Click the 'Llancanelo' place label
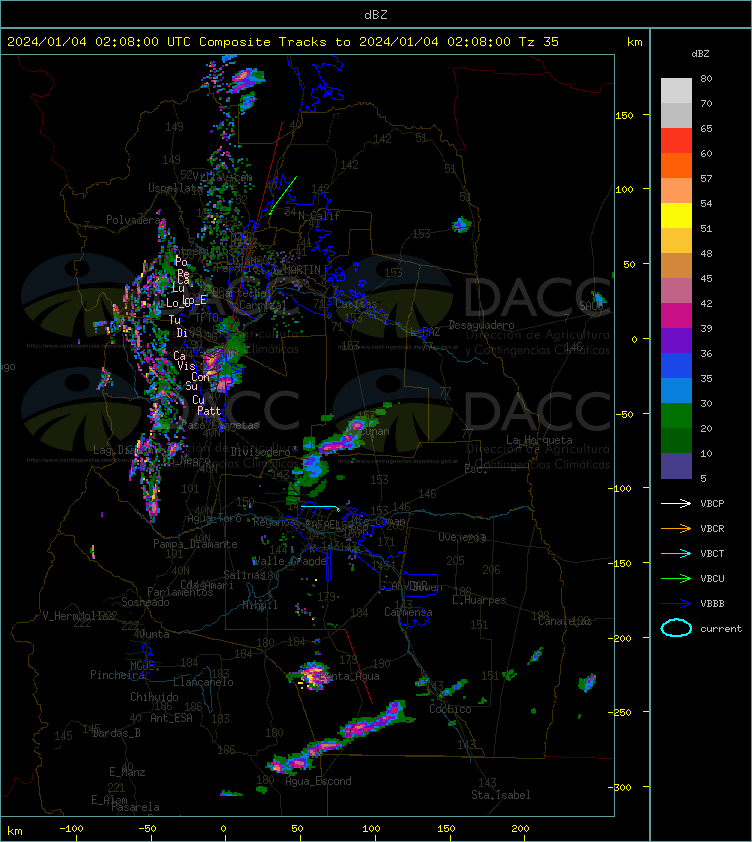Screen dimensions: 752x842 (x=203, y=682)
